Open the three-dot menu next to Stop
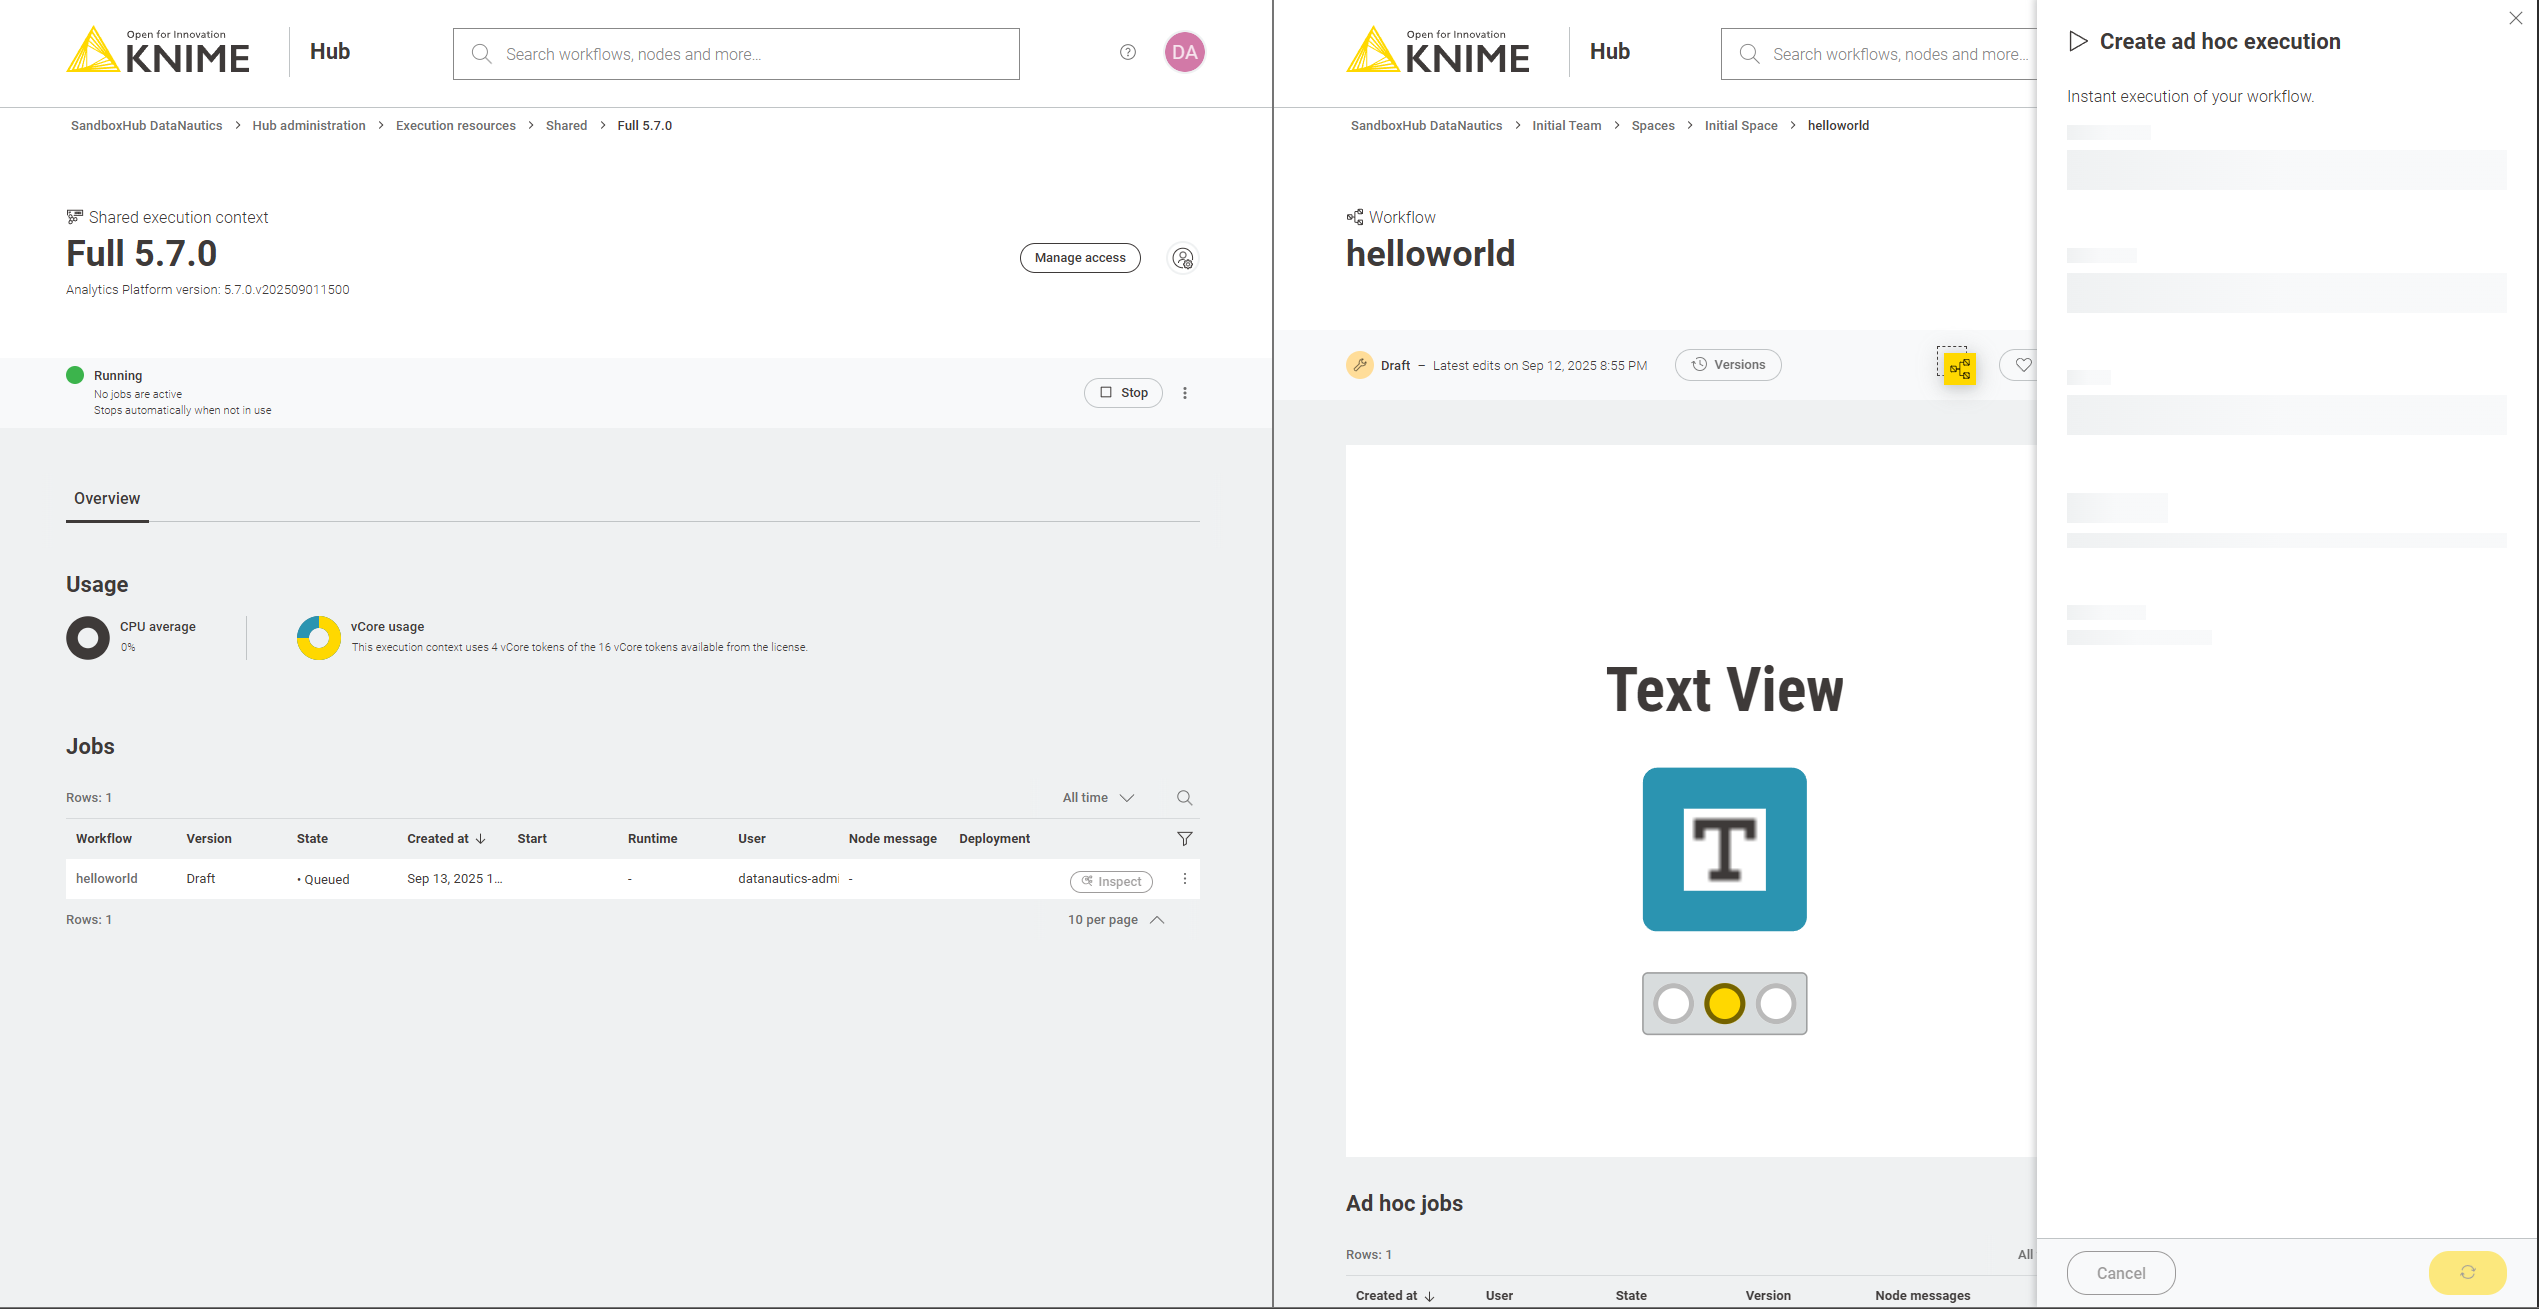Image resolution: width=2539 pixels, height=1309 pixels. (1185, 393)
